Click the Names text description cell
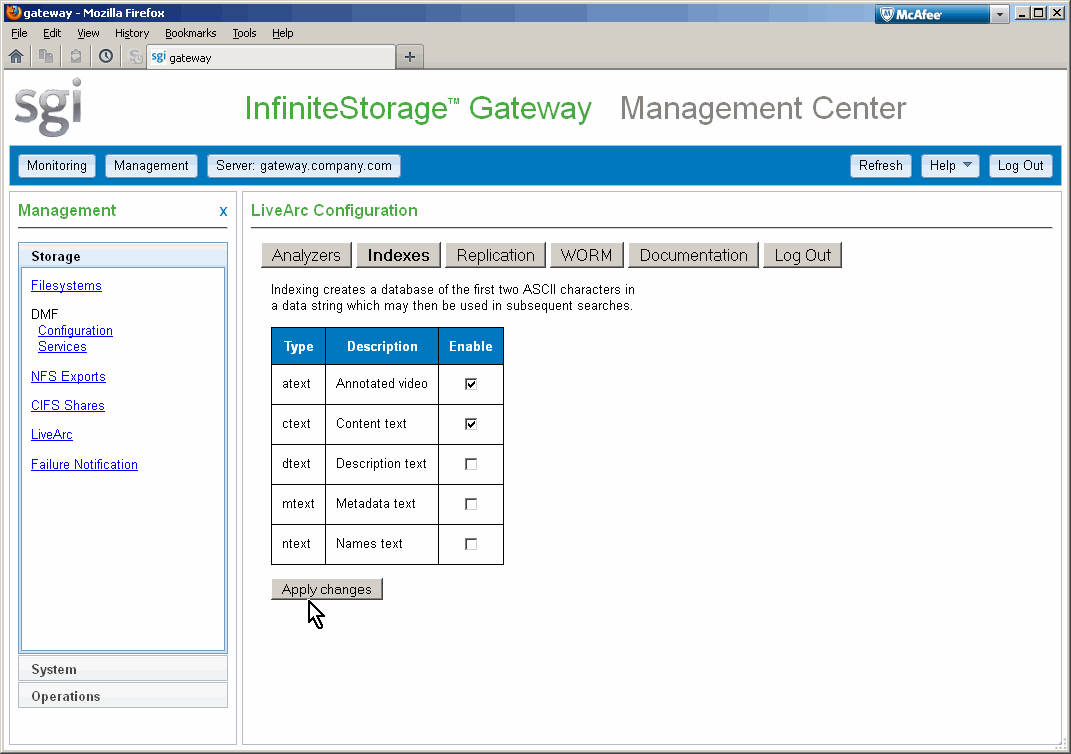The height and width of the screenshot is (754, 1071). click(x=382, y=544)
